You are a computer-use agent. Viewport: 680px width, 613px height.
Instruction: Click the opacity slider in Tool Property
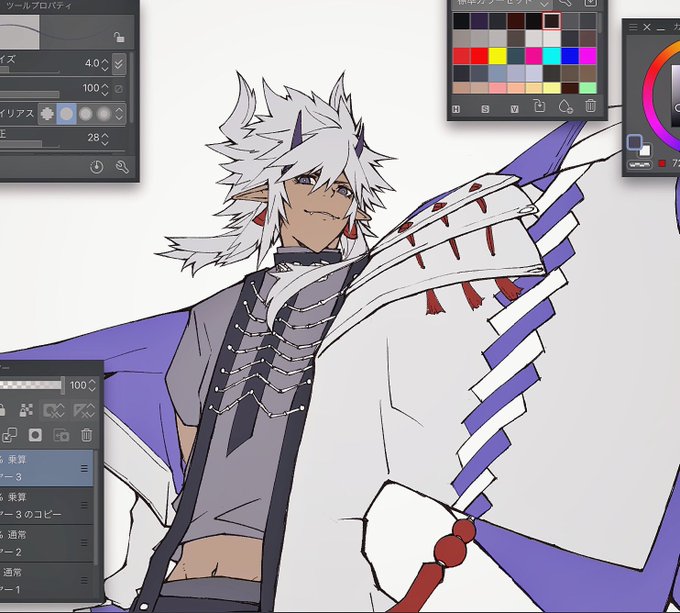pos(29,95)
